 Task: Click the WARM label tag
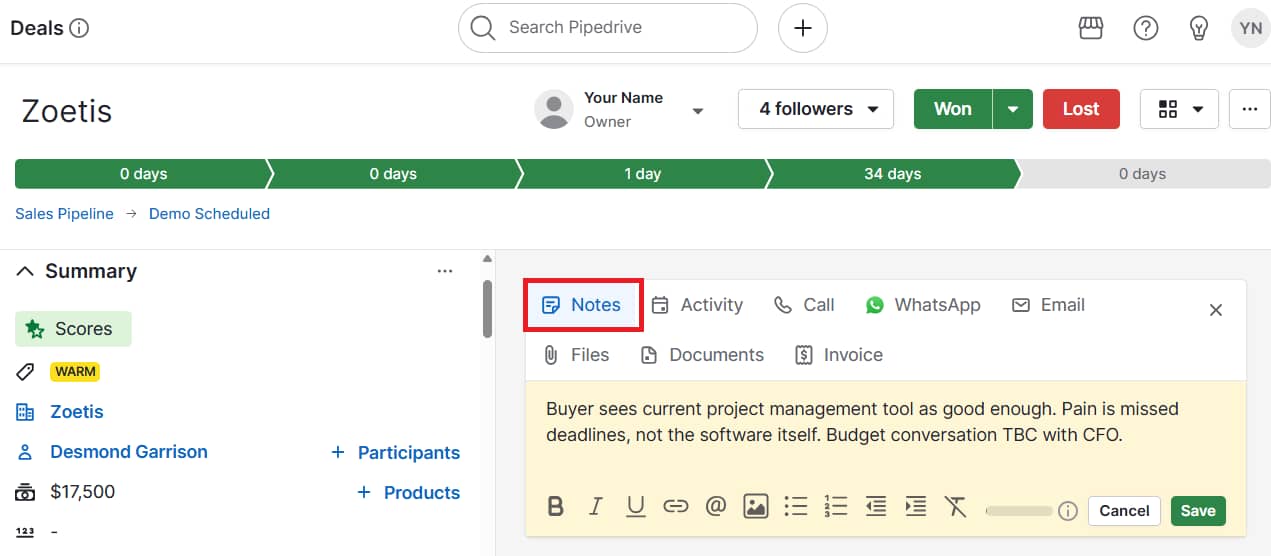click(x=76, y=372)
